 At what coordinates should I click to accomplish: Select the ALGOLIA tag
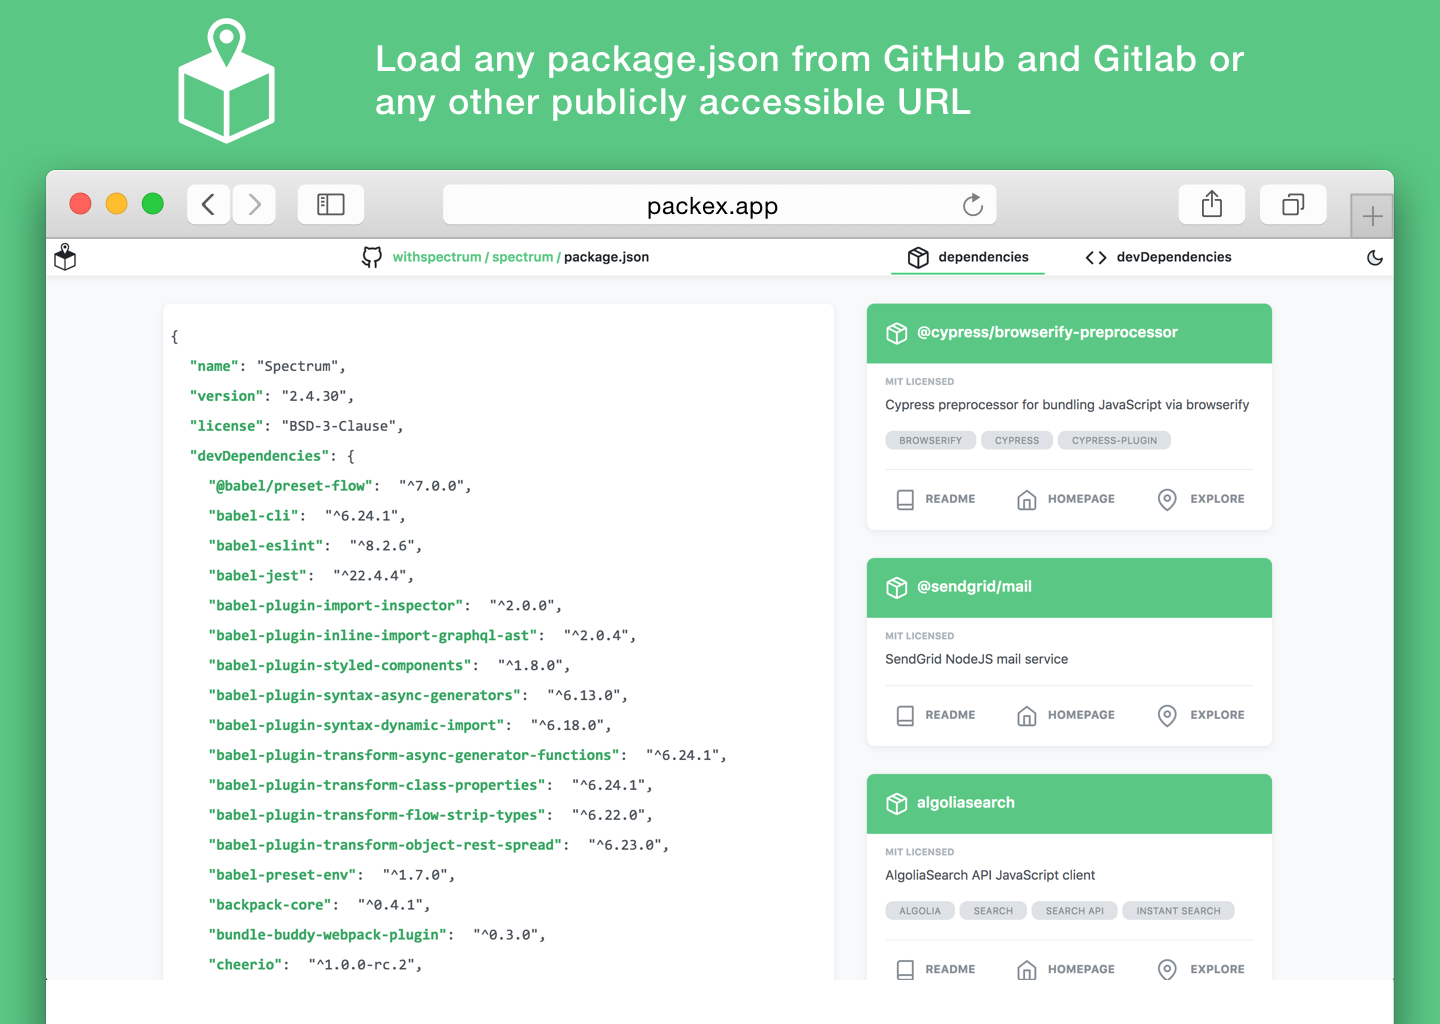(x=920, y=911)
